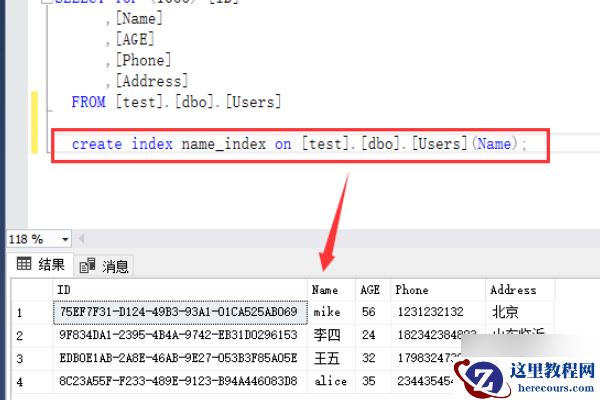Select the Name cell '李四'
600x400 pixels.
pyautogui.click(x=331, y=335)
